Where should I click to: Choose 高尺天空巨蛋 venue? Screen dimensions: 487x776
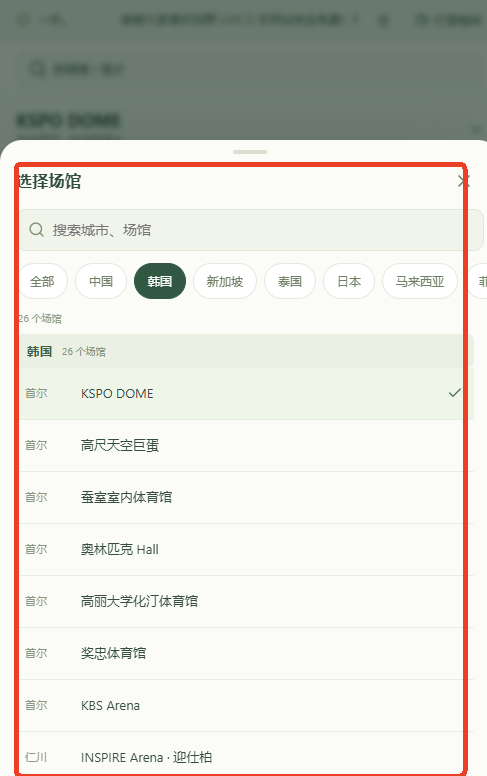tap(246, 446)
